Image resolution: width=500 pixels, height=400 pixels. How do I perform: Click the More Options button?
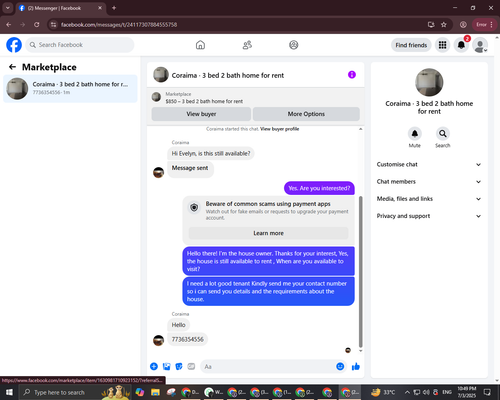coord(306,114)
